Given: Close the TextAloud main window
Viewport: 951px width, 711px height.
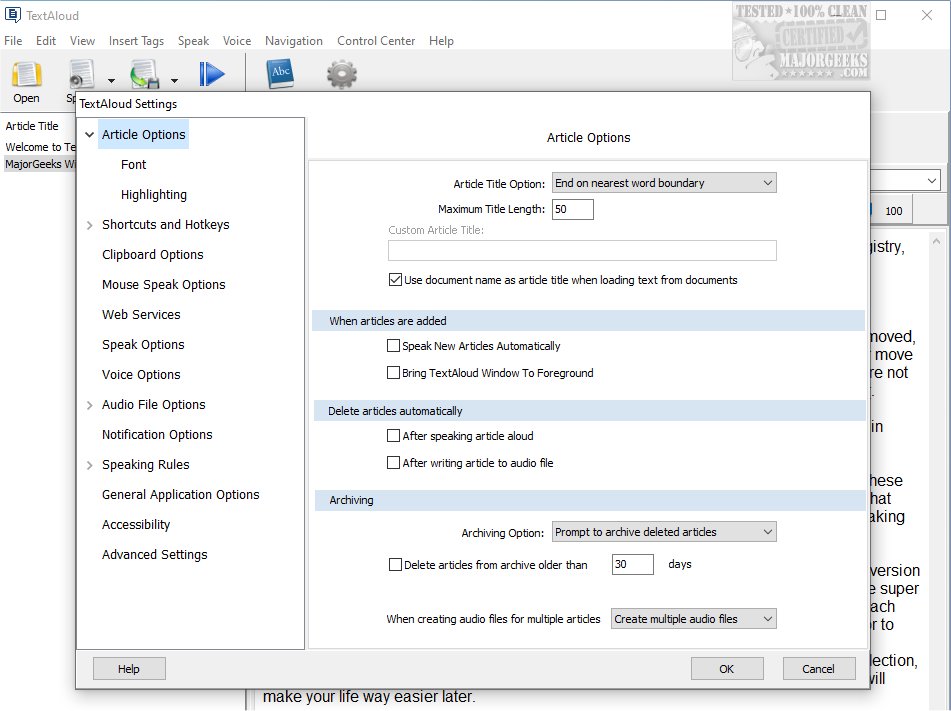Looking at the screenshot, I should [927, 15].
